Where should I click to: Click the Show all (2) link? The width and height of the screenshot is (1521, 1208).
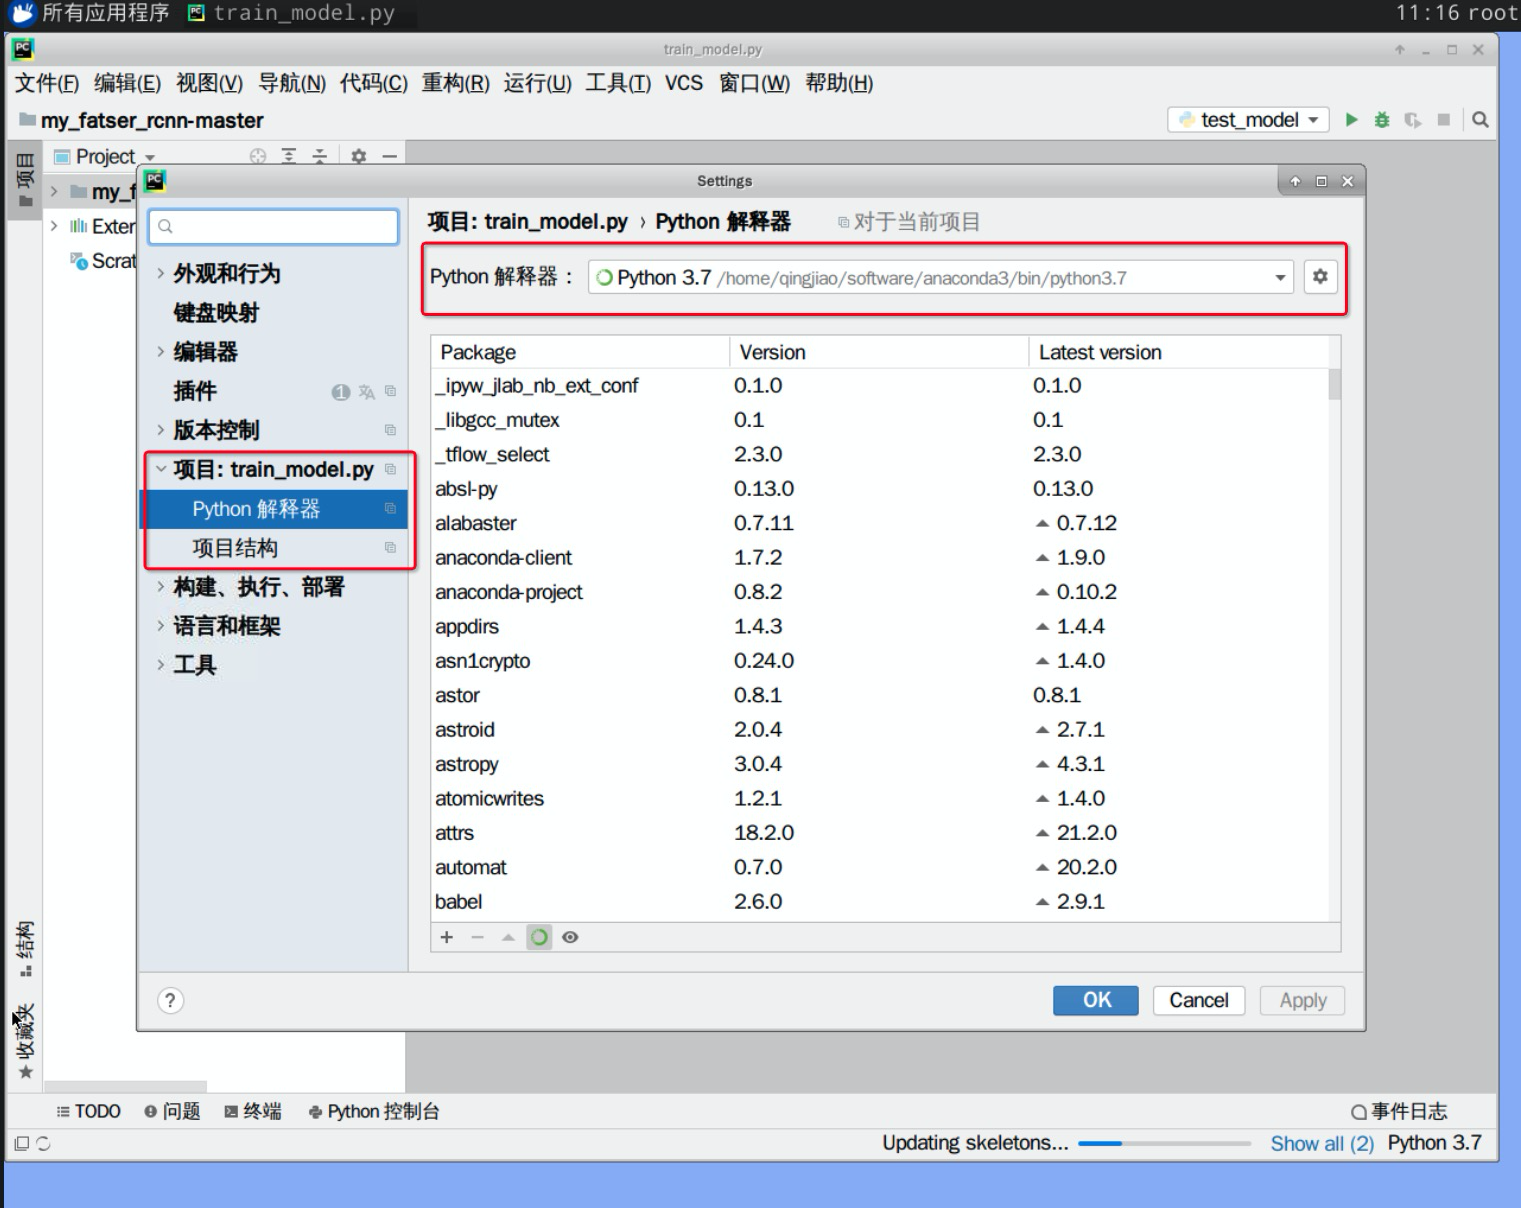pos(1321,1143)
